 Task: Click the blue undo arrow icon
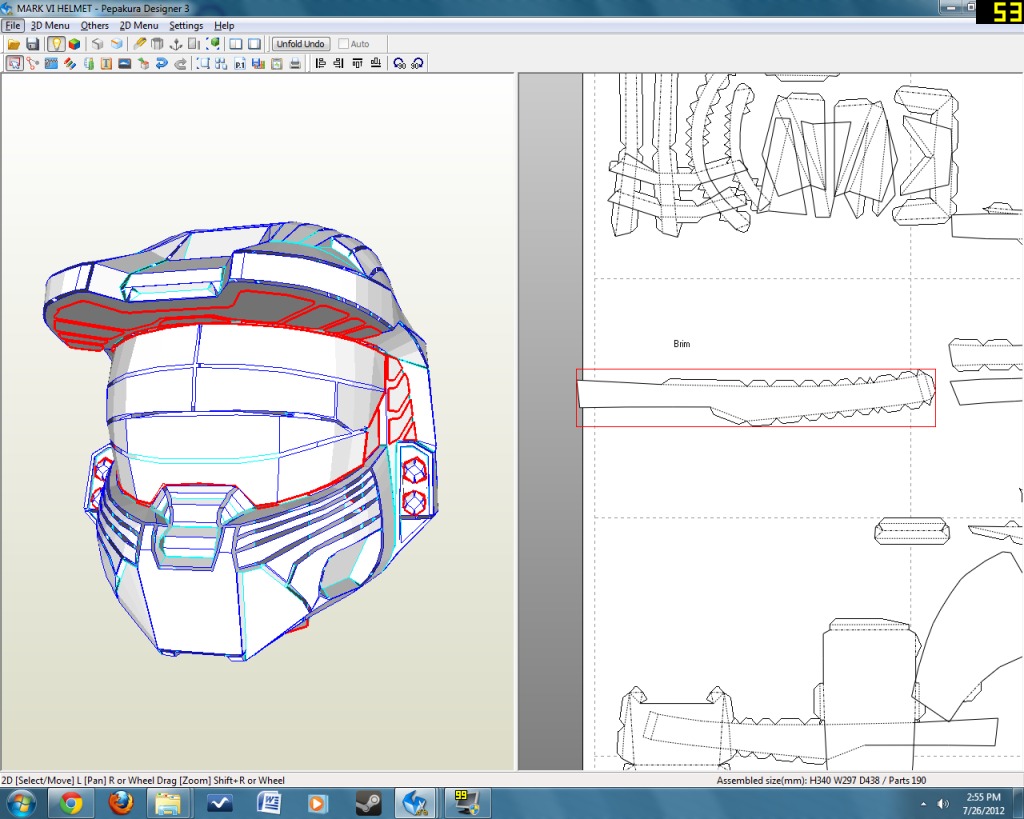(x=161, y=63)
